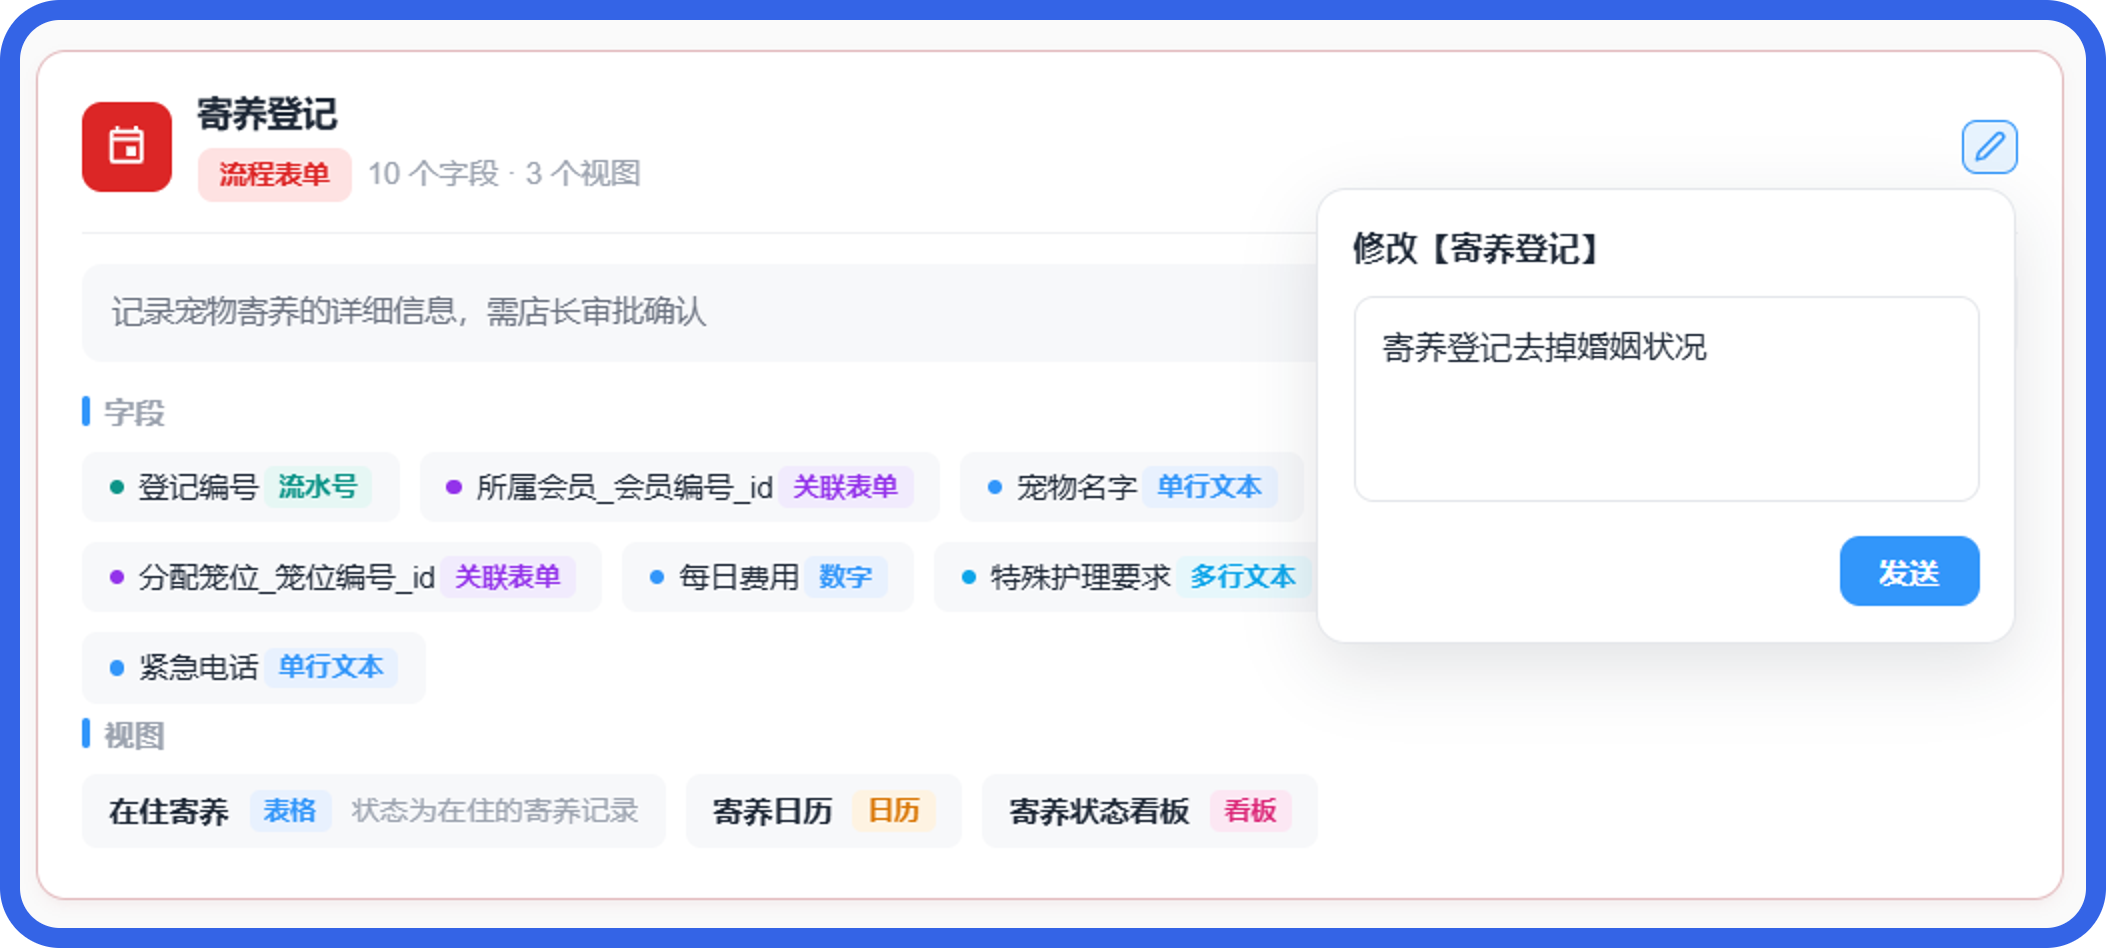Click the 流程表单 tag

(274, 174)
